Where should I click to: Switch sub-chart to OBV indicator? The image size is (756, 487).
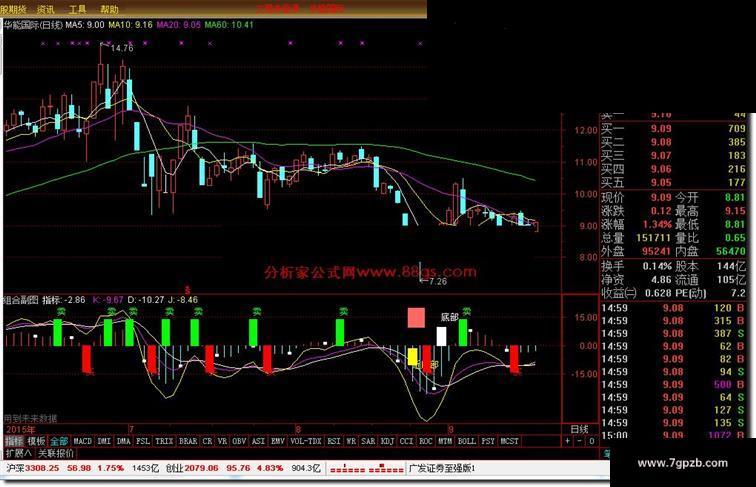[x=239, y=441]
